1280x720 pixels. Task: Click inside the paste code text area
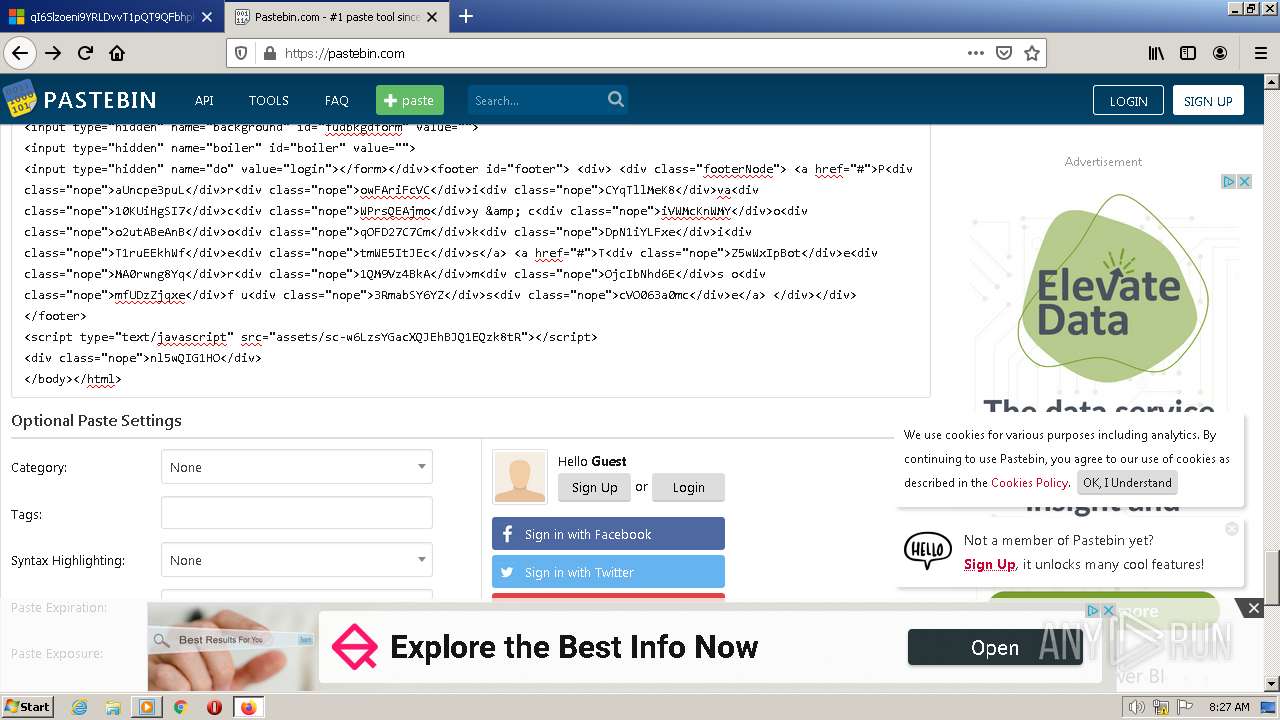point(470,260)
